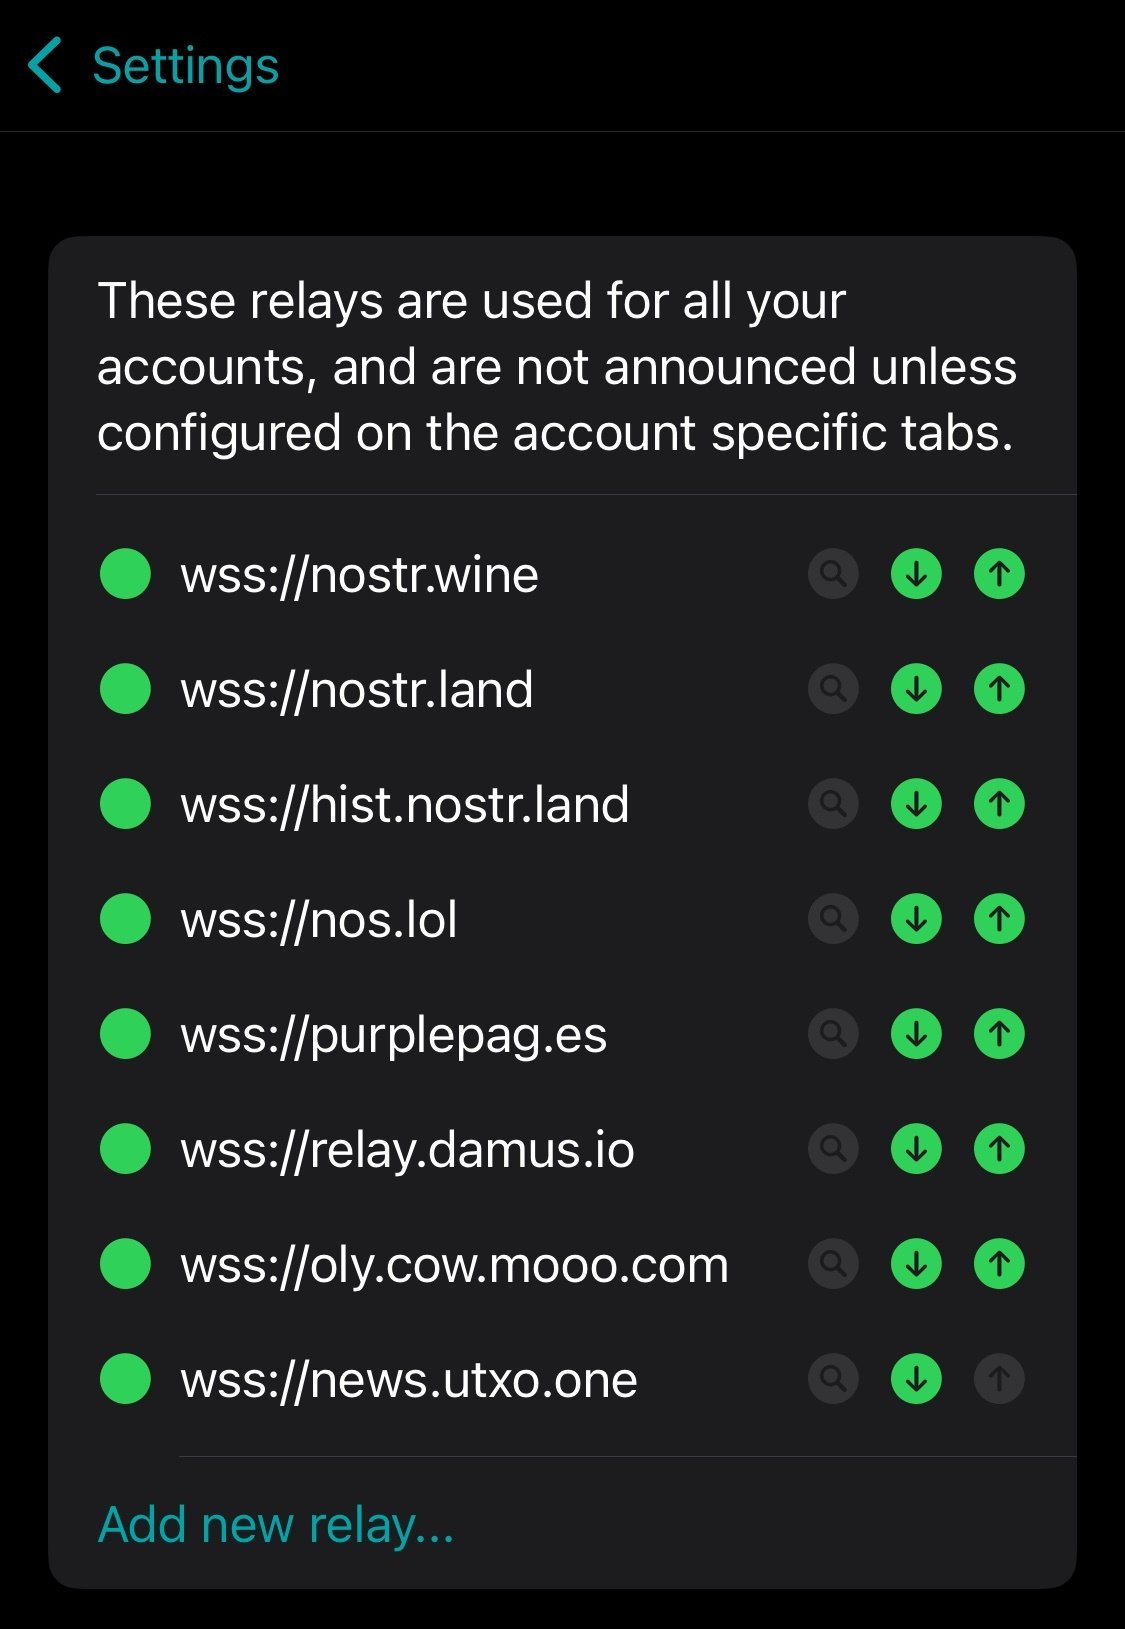This screenshot has width=1125, height=1629.
Task: Go back to Settings
Action: pos(153,66)
